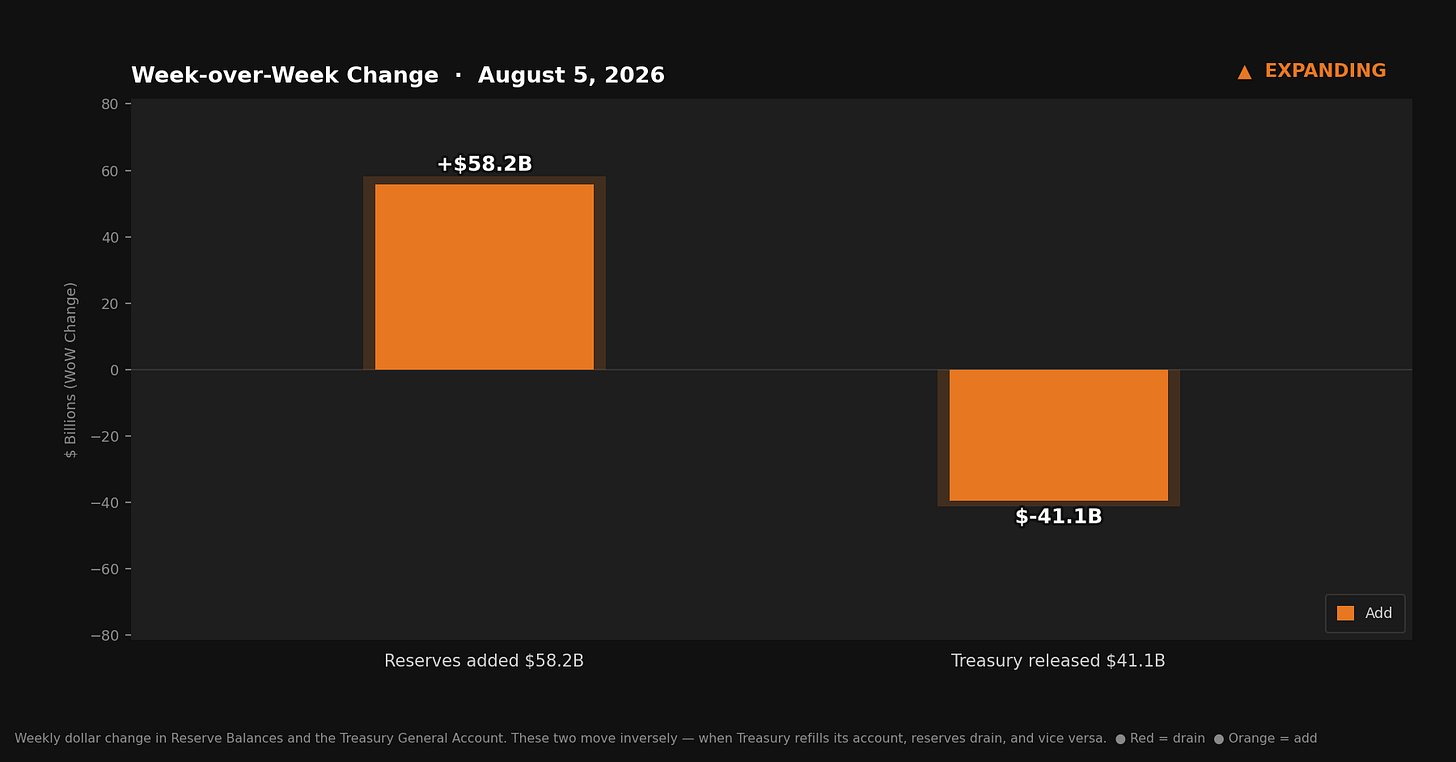This screenshot has height=762, width=1456.
Task: Click the +$58.2B value label
Action: click(x=484, y=164)
